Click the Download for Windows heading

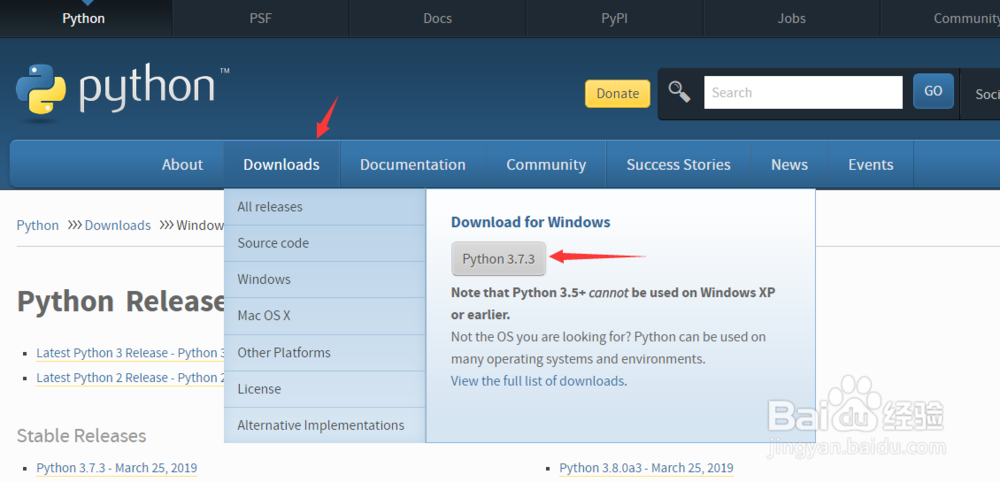[x=531, y=222]
